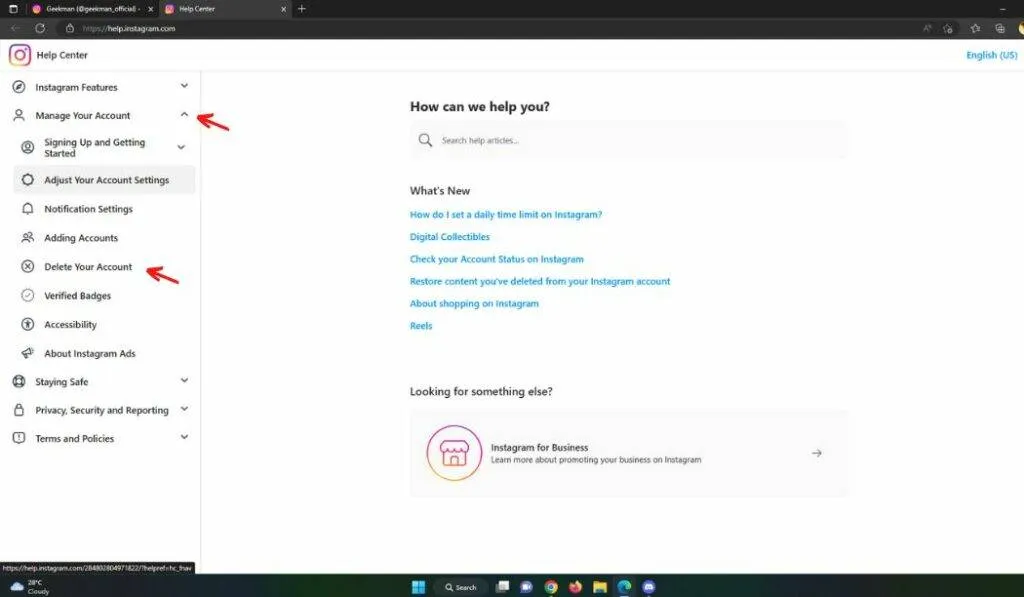This screenshot has height=597, width=1024.
Task: Launch Firefox from the taskbar
Action: pos(575,587)
